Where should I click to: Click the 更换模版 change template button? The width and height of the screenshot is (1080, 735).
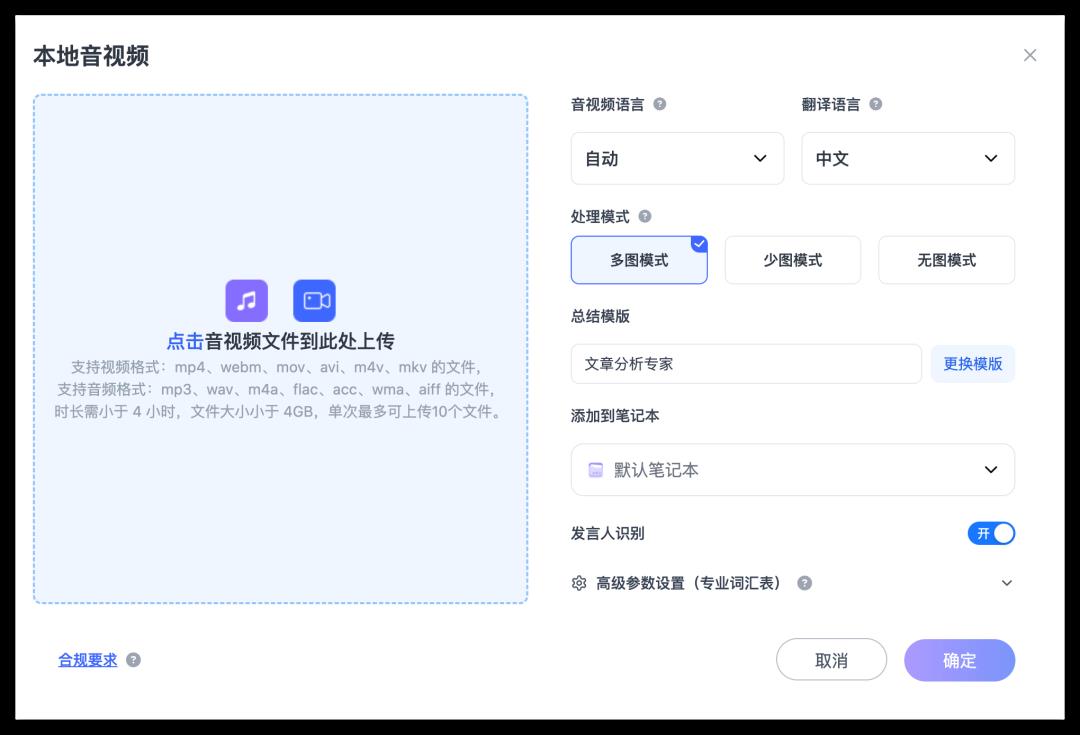(x=972, y=364)
